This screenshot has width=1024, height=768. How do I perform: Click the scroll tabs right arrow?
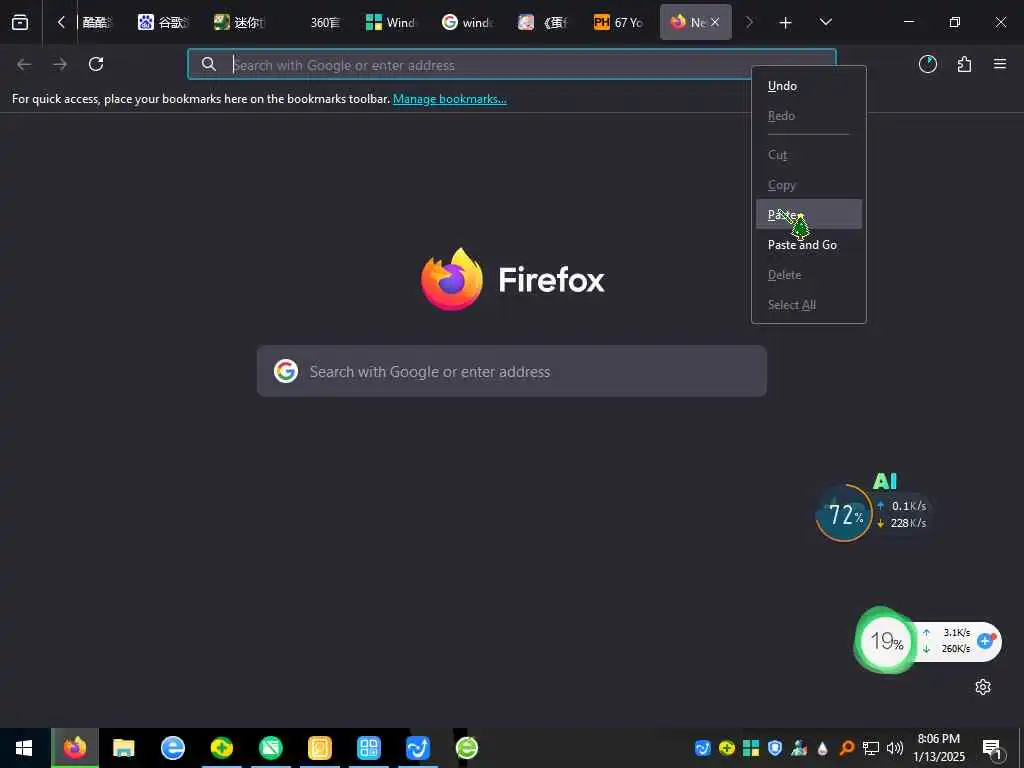point(749,22)
